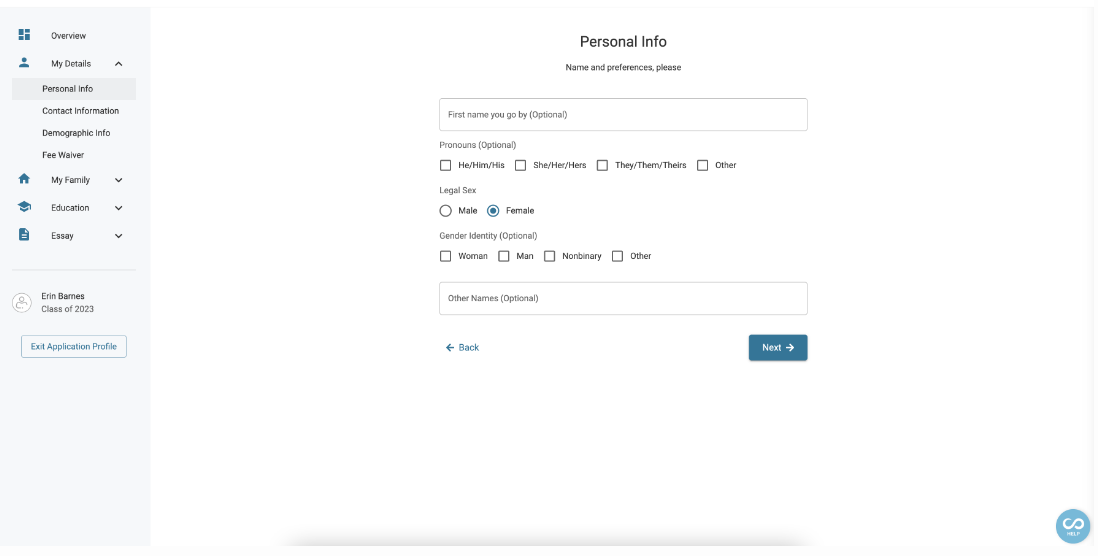Click Erin Barnes profile avatar icon

(22, 303)
